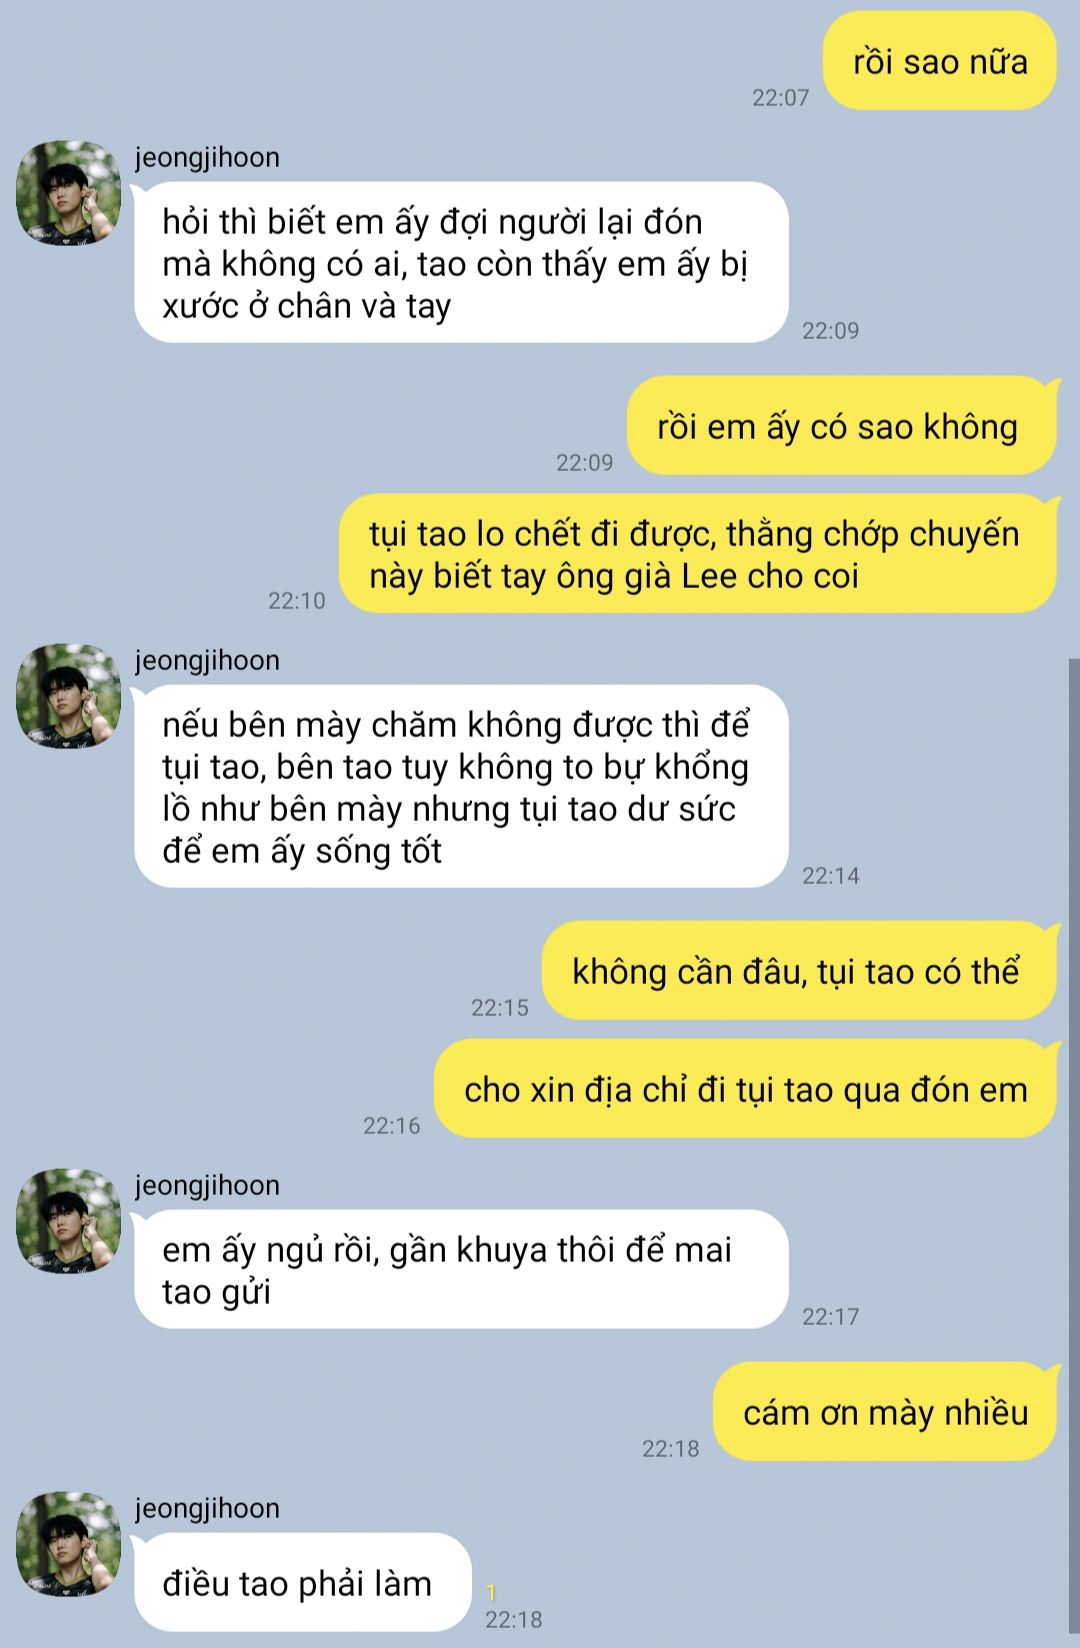Image resolution: width=1080 pixels, height=1648 pixels.
Task: Select the white bubble starting 'hỏi thì biết em ấy'
Action: click(x=461, y=263)
